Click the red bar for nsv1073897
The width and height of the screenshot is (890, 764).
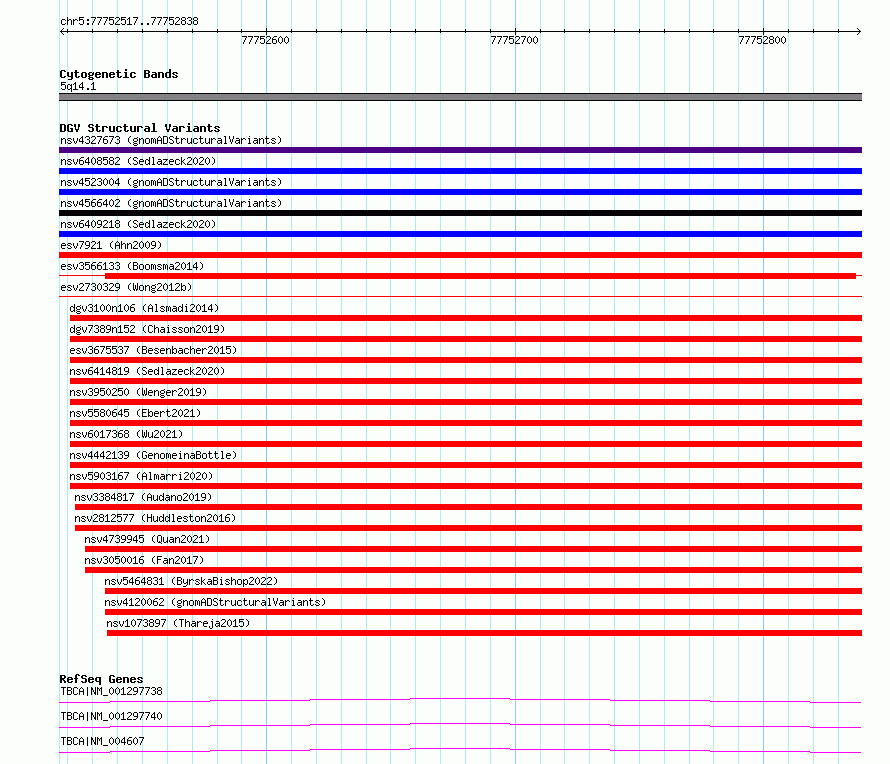click(484, 633)
